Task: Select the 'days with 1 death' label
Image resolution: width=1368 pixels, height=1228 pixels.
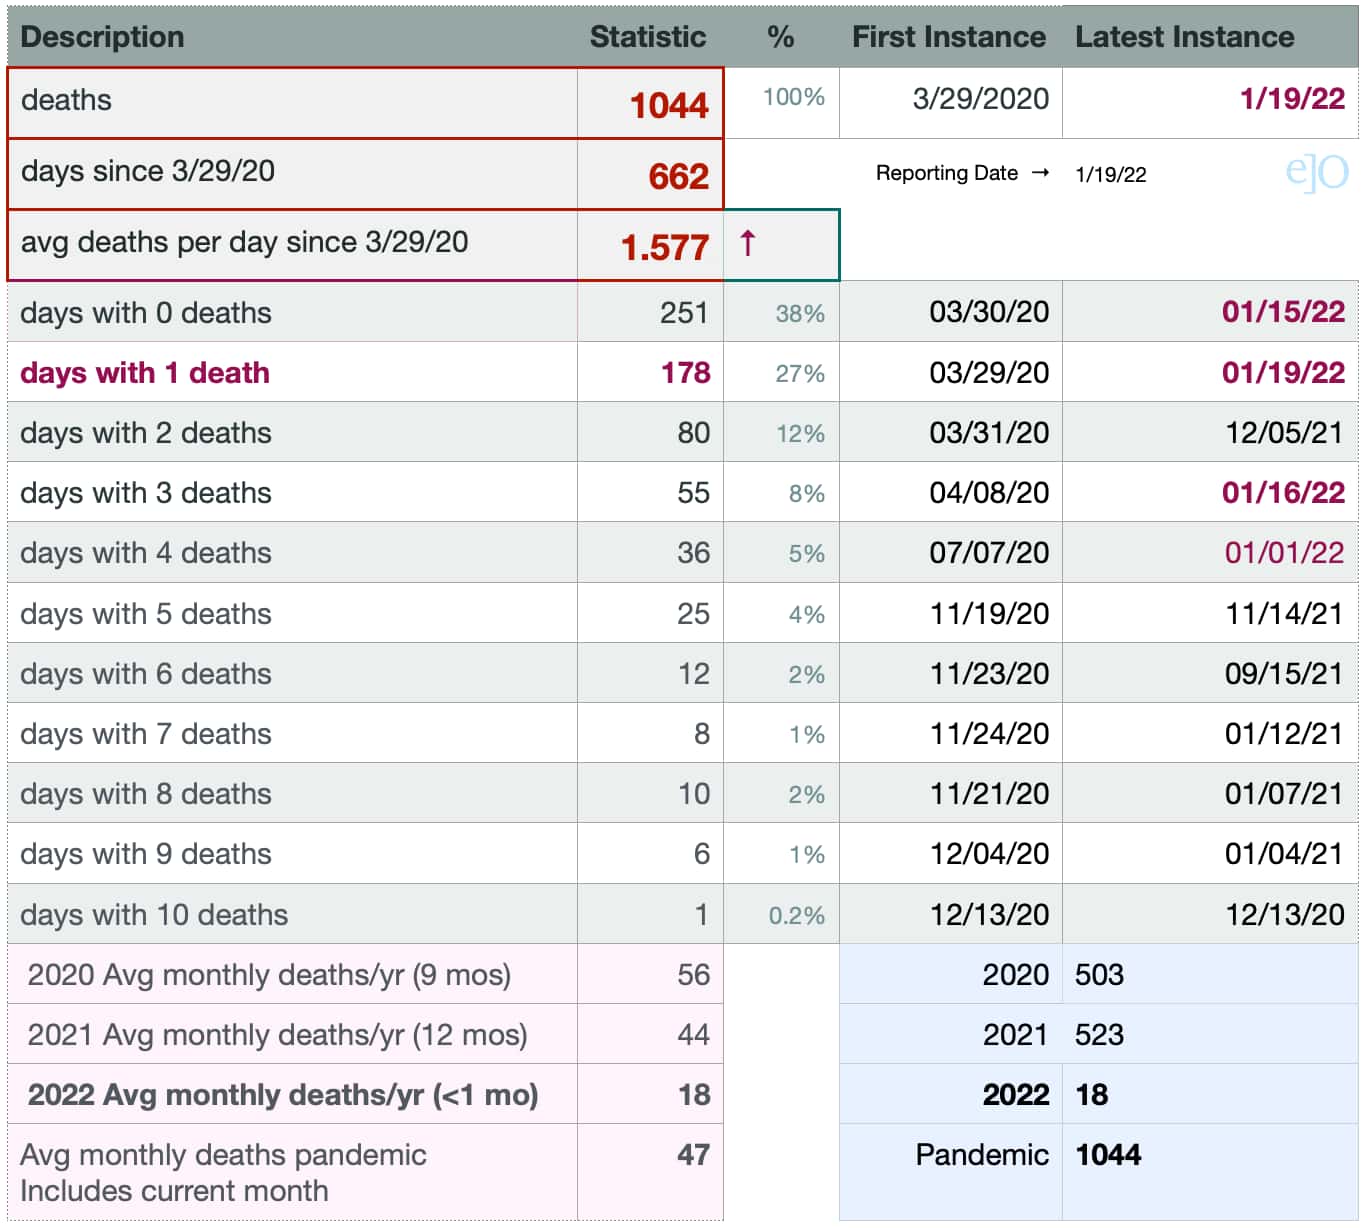Action: pos(145,373)
